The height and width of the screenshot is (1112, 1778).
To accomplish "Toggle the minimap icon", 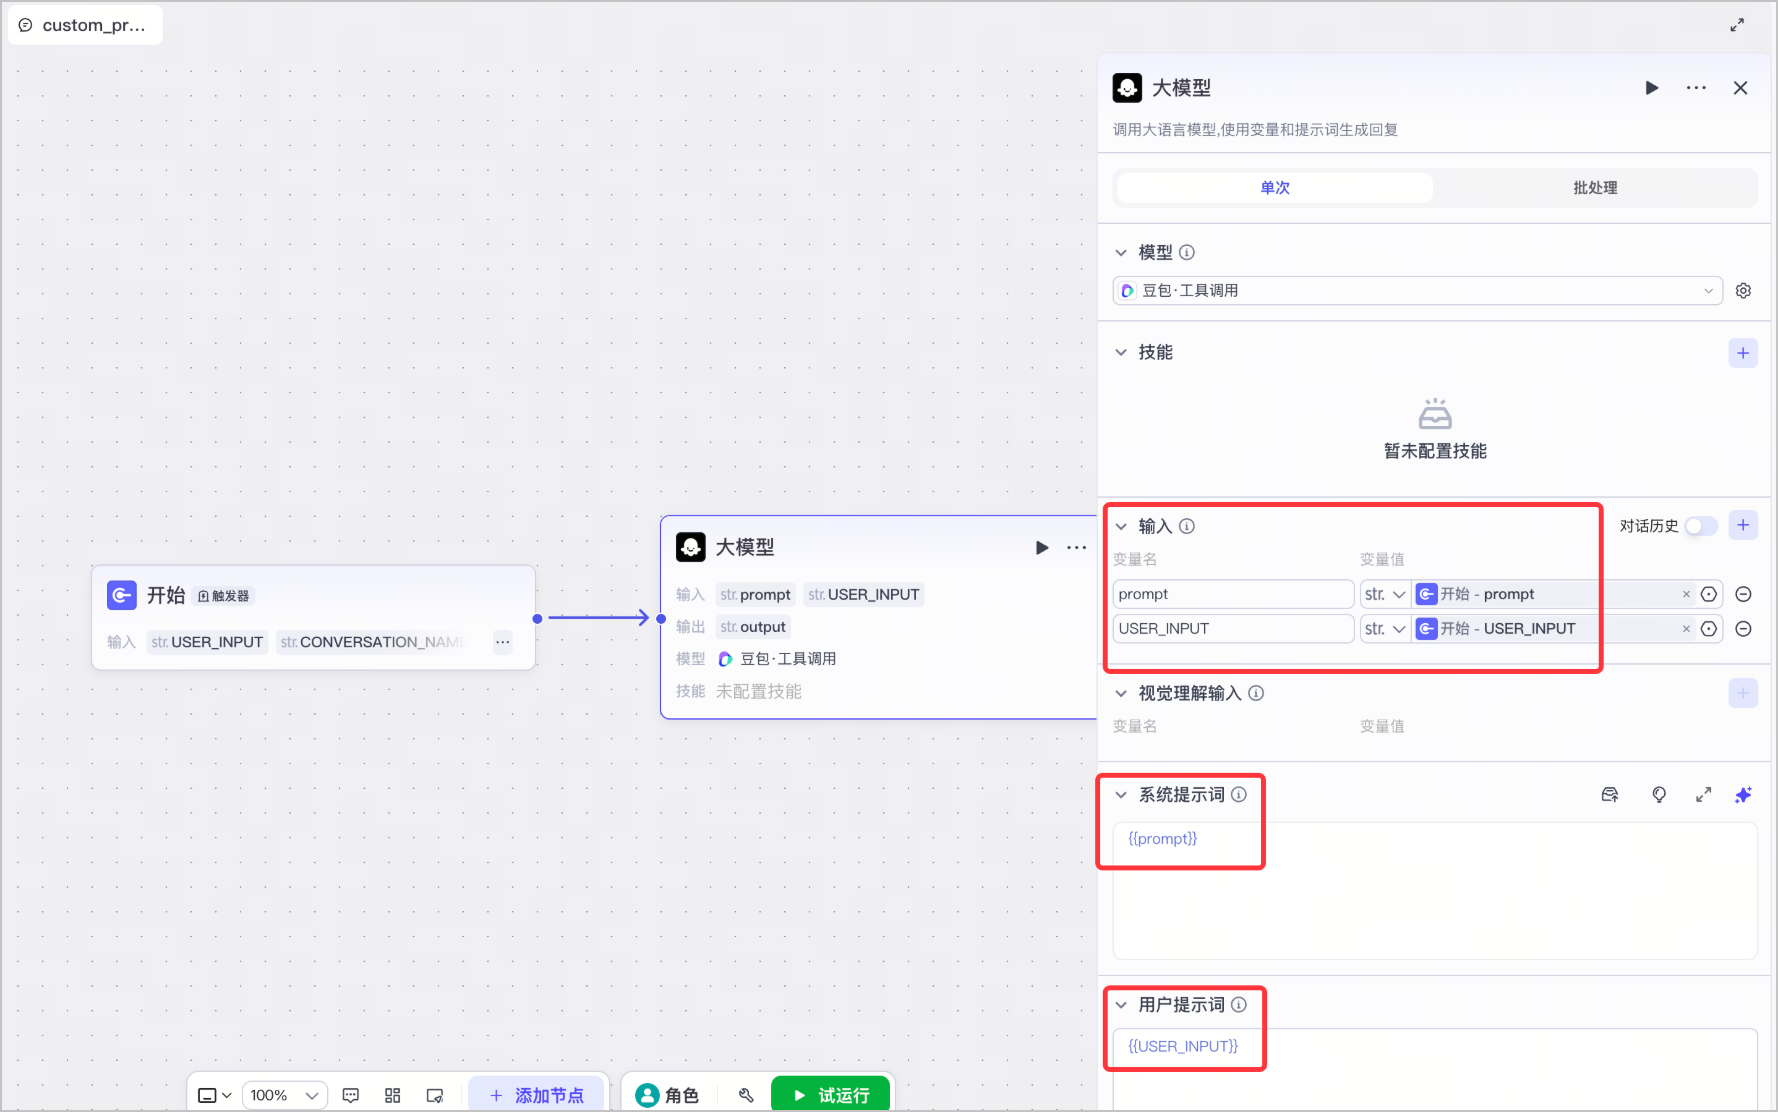I will coord(435,1095).
